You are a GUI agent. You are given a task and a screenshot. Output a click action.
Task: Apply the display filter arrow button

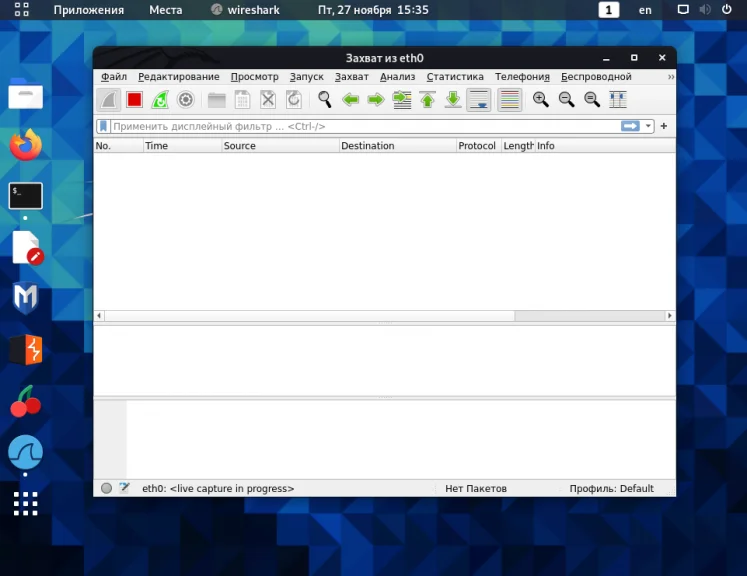coord(630,126)
